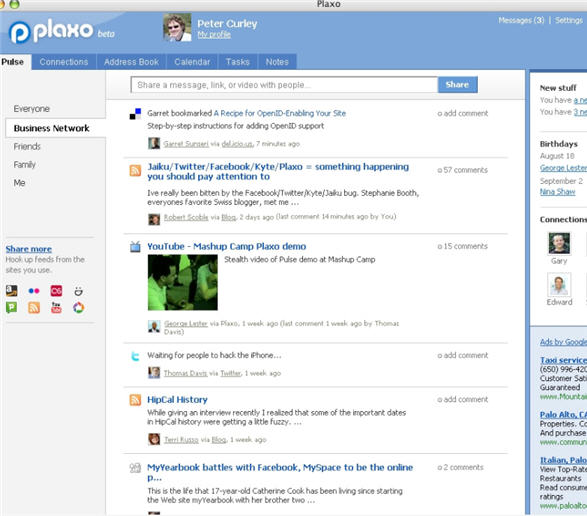The width and height of the screenshot is (587, 516).
Task: Open Gary's connection photo
Action: [x=559, y=243]
